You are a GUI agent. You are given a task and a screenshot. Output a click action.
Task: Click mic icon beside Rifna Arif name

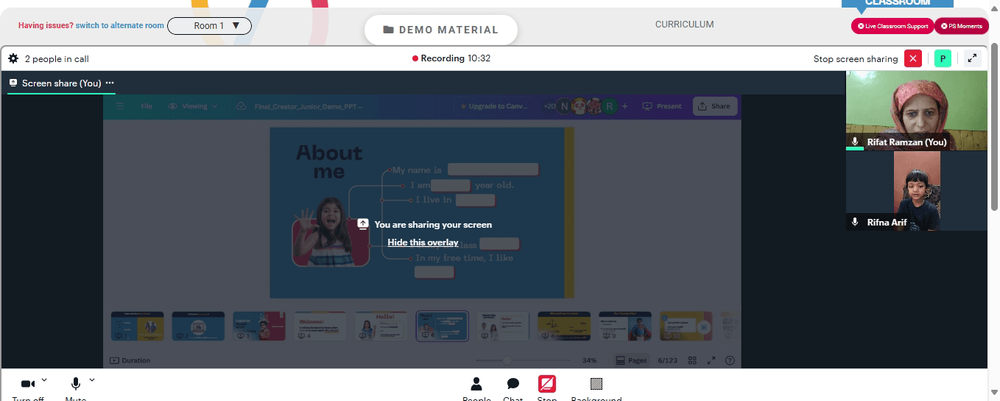[x=855, y=222]
